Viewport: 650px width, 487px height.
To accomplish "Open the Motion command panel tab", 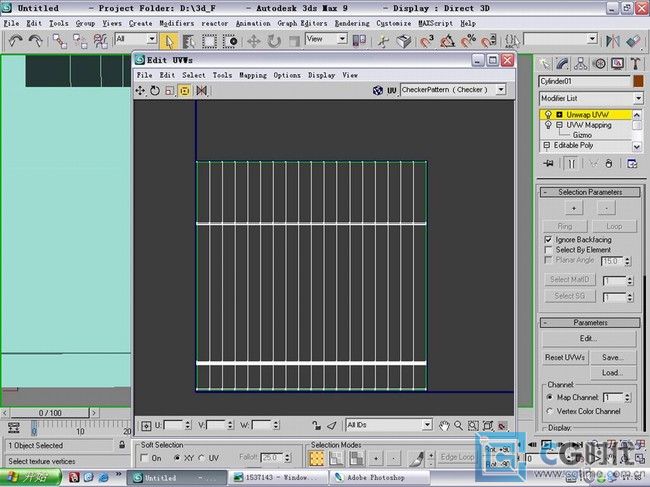I will 599,63.
